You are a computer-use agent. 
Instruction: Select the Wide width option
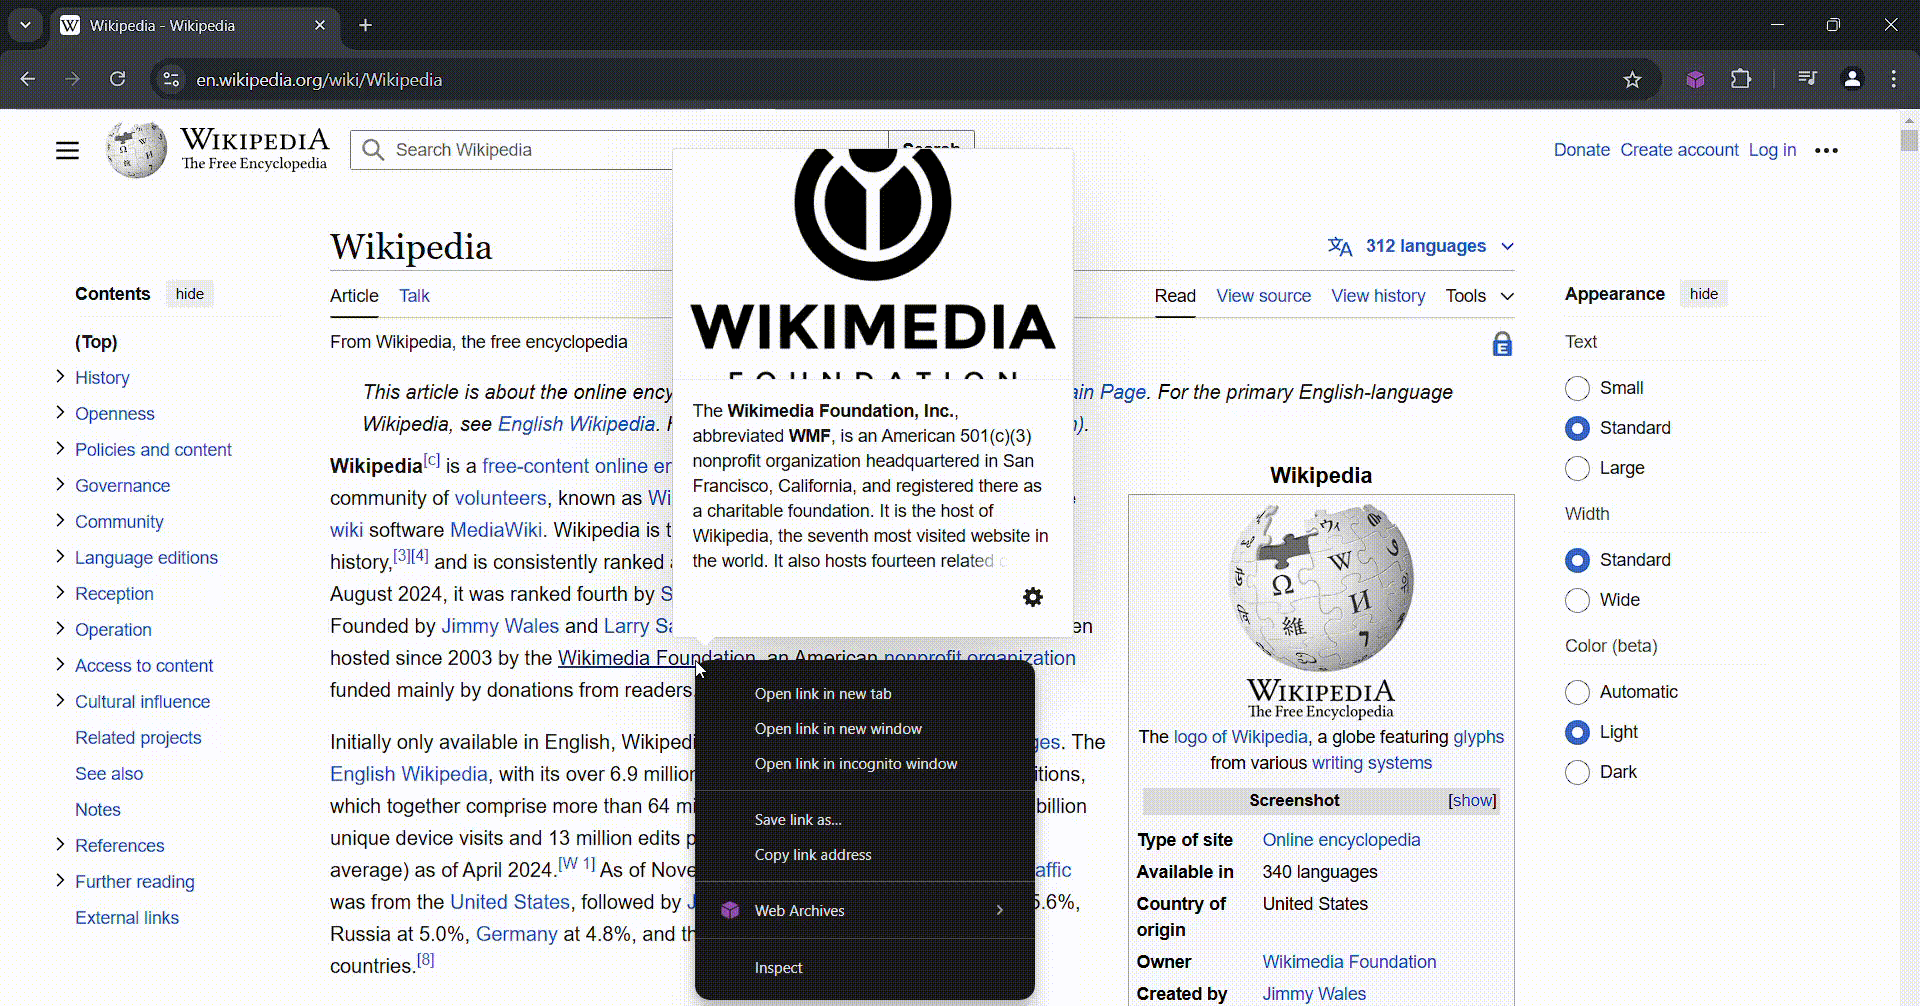point(1577,600)
